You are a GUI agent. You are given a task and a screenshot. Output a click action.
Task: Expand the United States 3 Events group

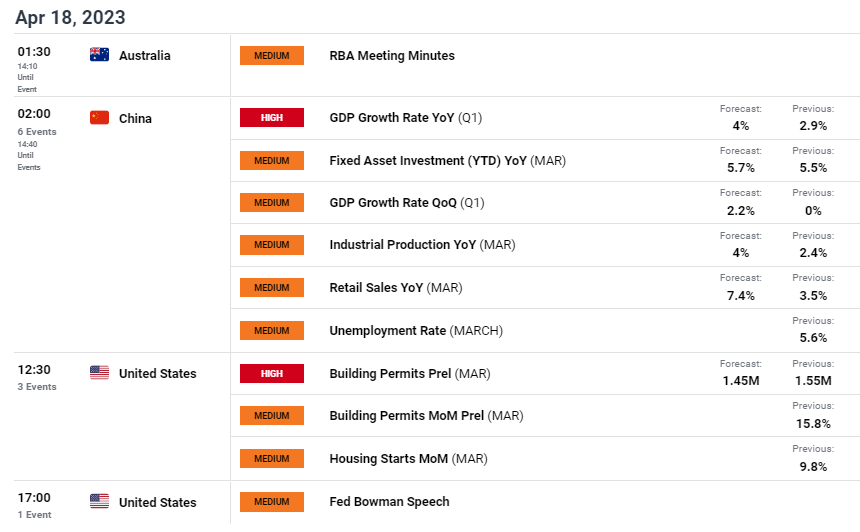[x=37, y=387]
